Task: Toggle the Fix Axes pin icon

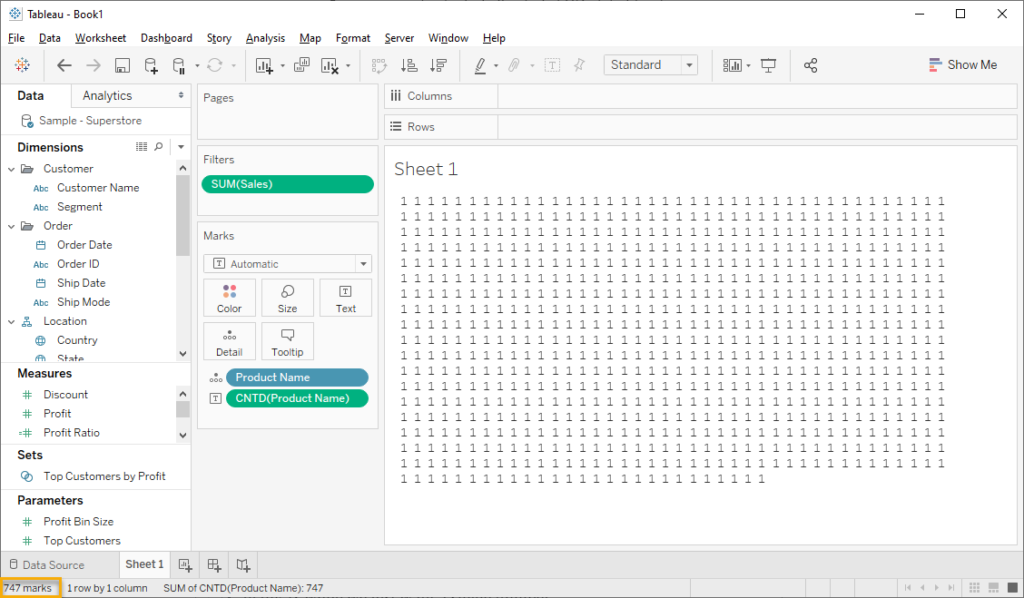Action: click(579, 65)
